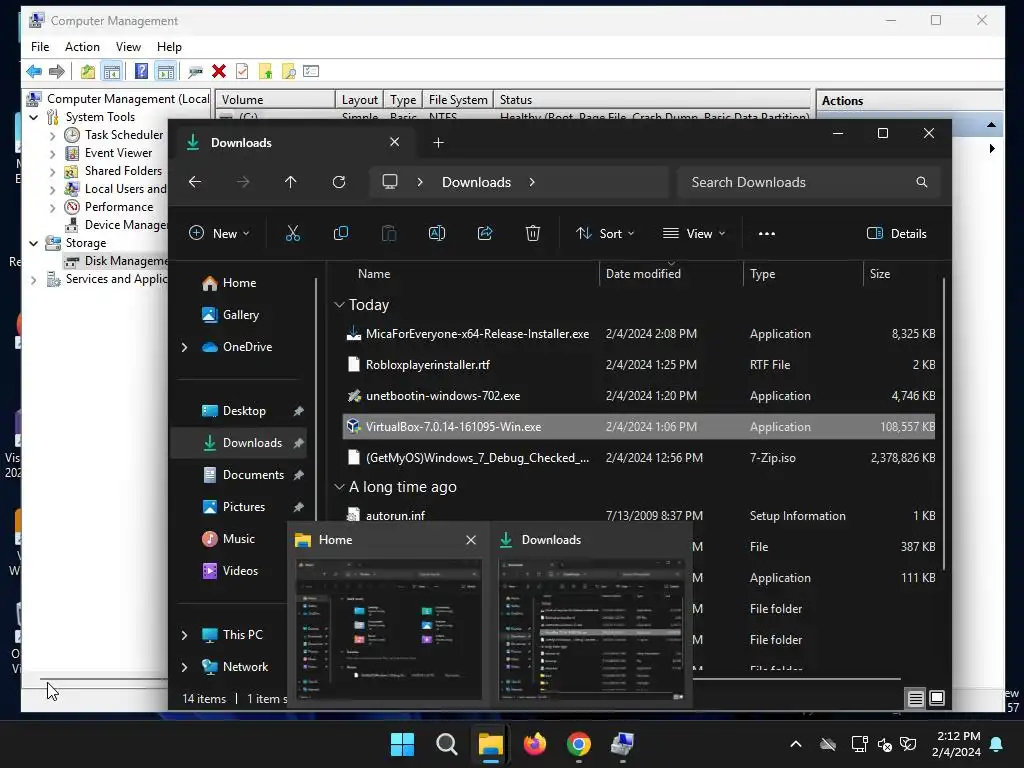The height and width of the screenshot is (768, 1024).
Task: Open View menu in Computer Management
Action: (x=128, y=46)
